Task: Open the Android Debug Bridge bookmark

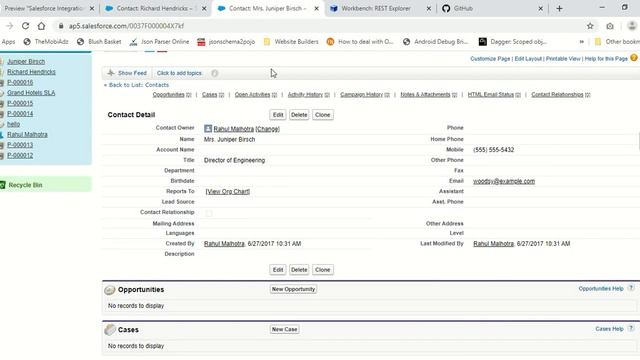Action: coord(436,42)
